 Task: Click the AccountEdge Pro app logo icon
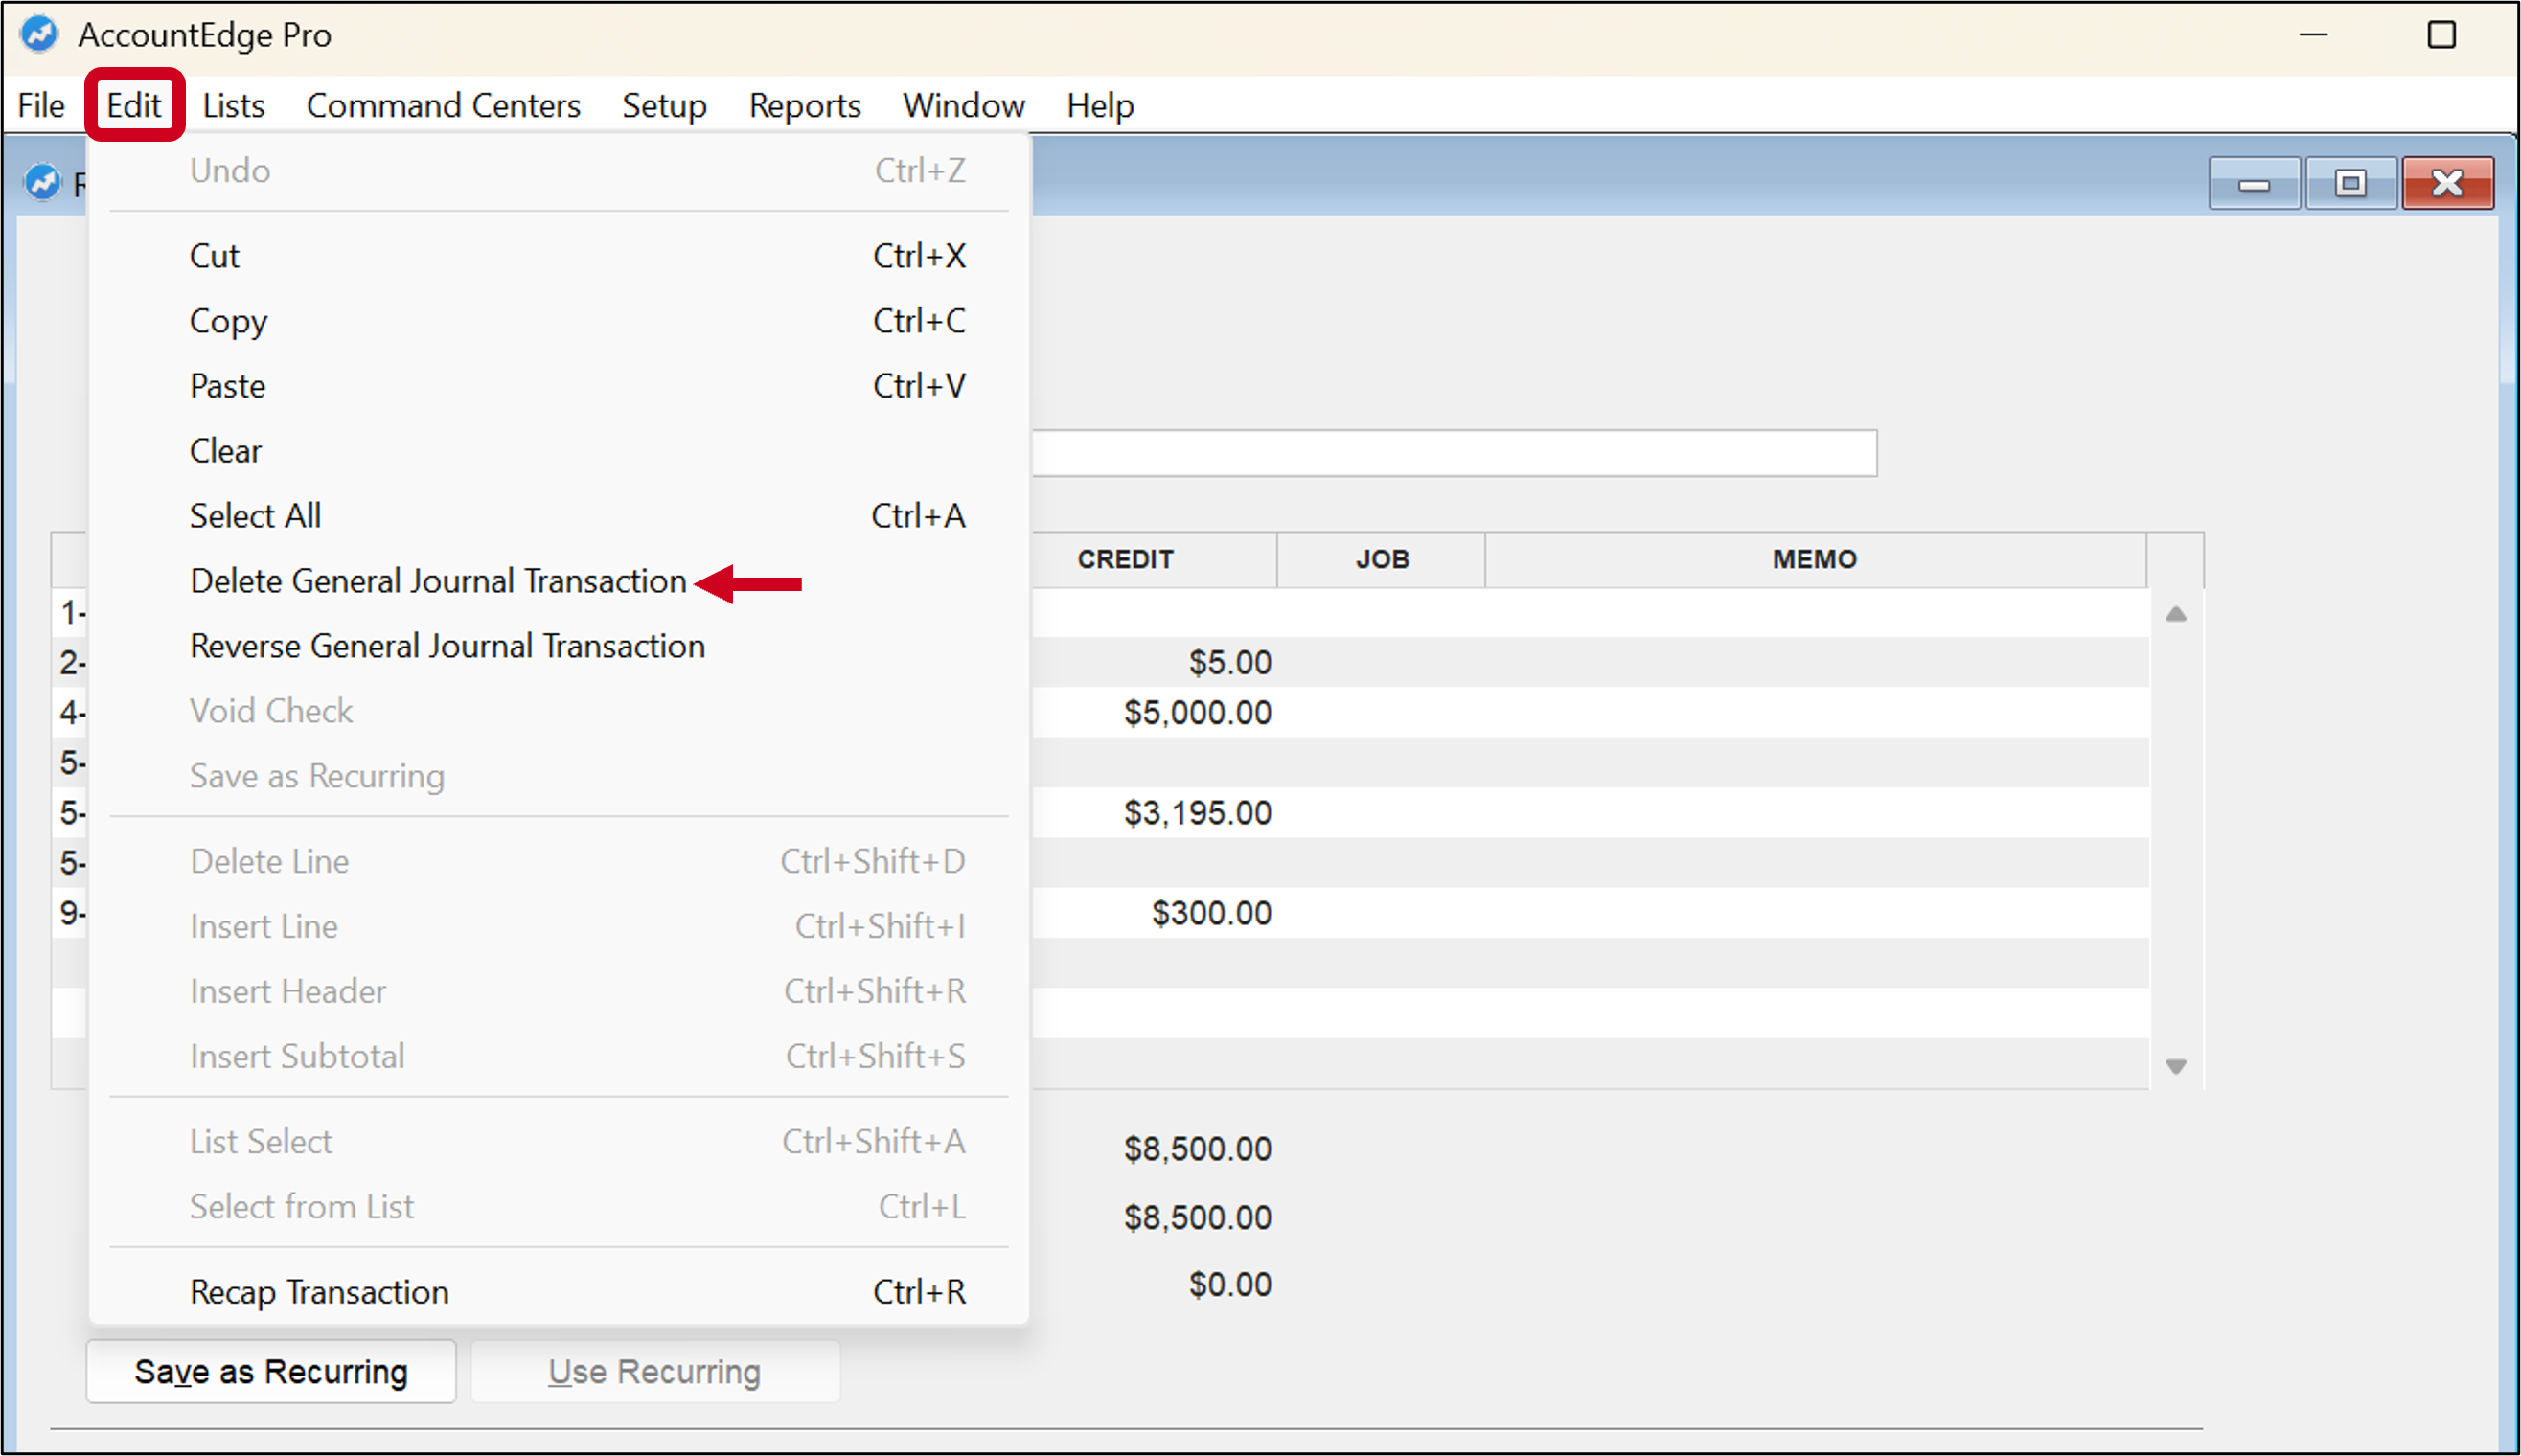(39, 34)
